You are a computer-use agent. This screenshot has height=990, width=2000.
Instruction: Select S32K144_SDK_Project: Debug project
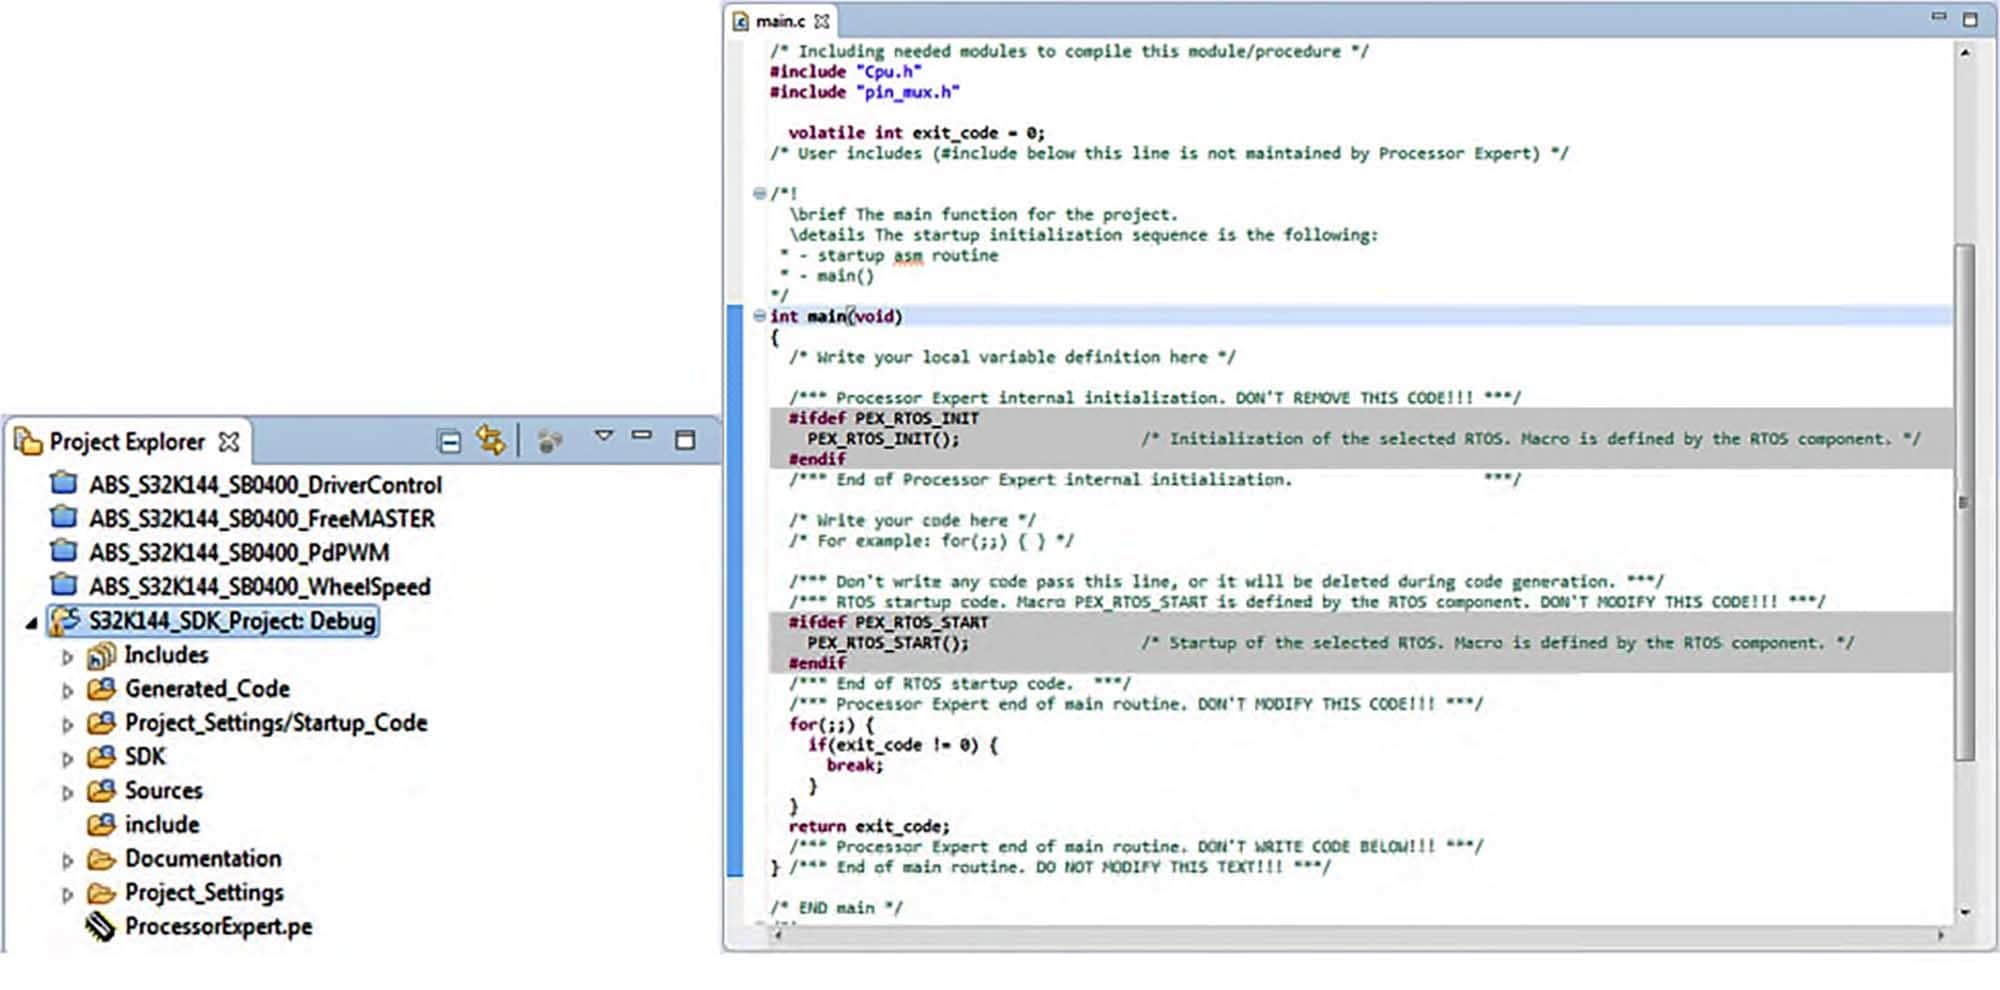232,621
